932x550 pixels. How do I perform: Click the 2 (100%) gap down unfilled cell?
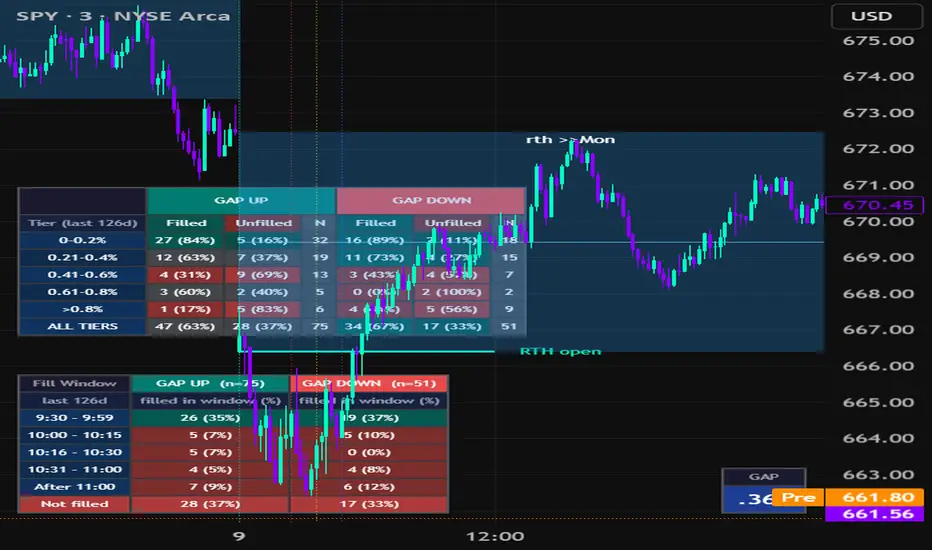[452, 292]
